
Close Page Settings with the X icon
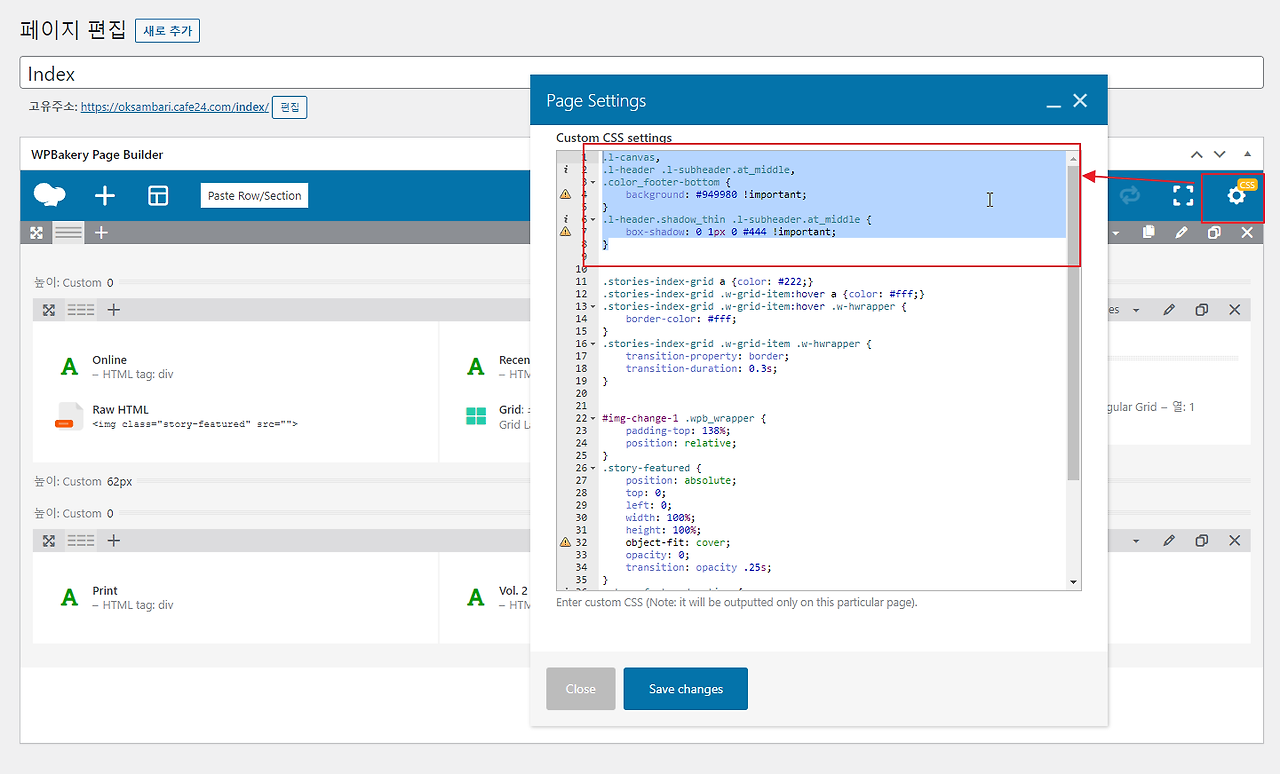coord(1080,101)
